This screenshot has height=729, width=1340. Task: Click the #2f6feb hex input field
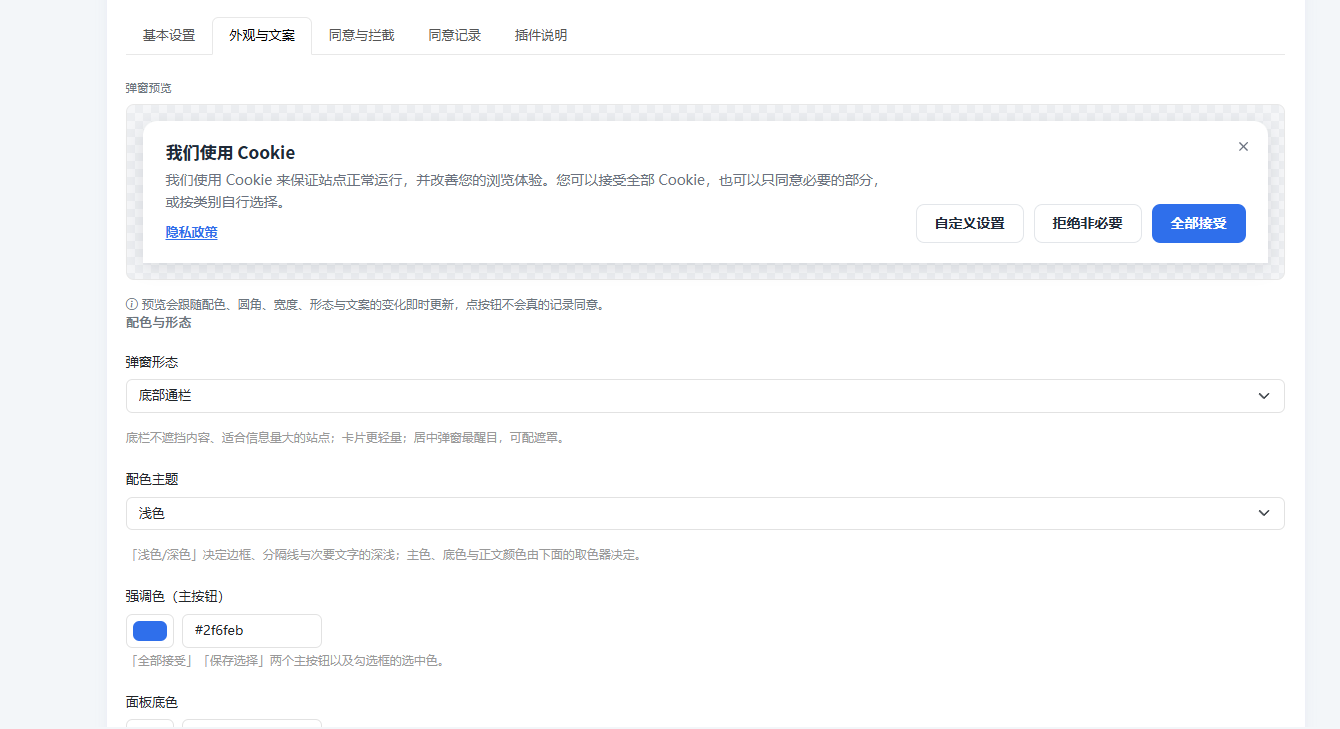click(252, 631)
